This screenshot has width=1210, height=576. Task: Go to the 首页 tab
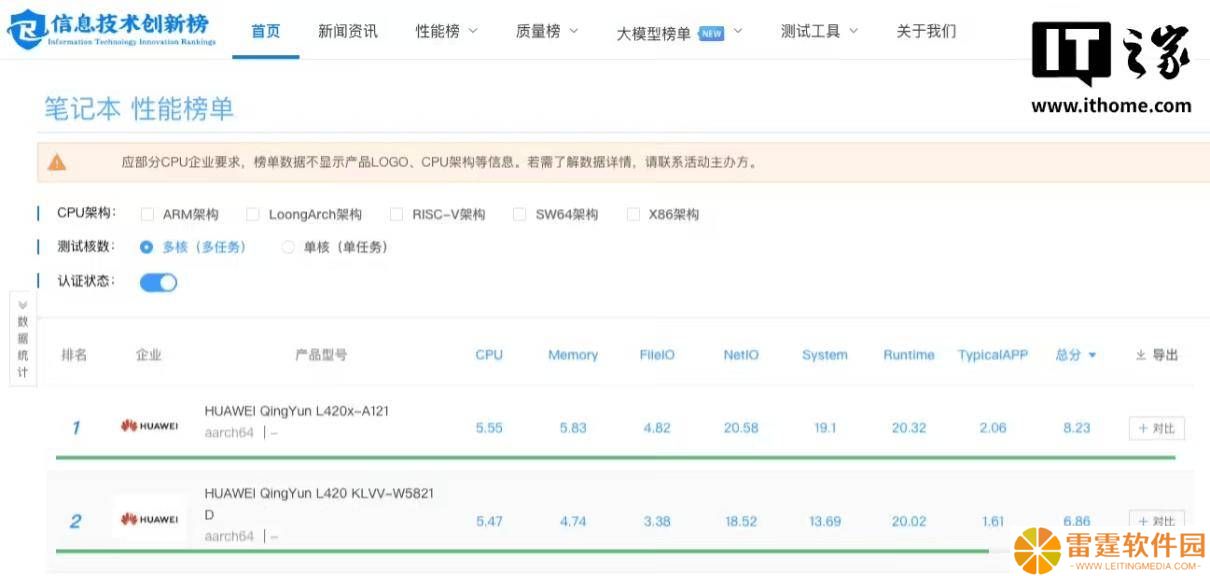(x=266, y=31)
